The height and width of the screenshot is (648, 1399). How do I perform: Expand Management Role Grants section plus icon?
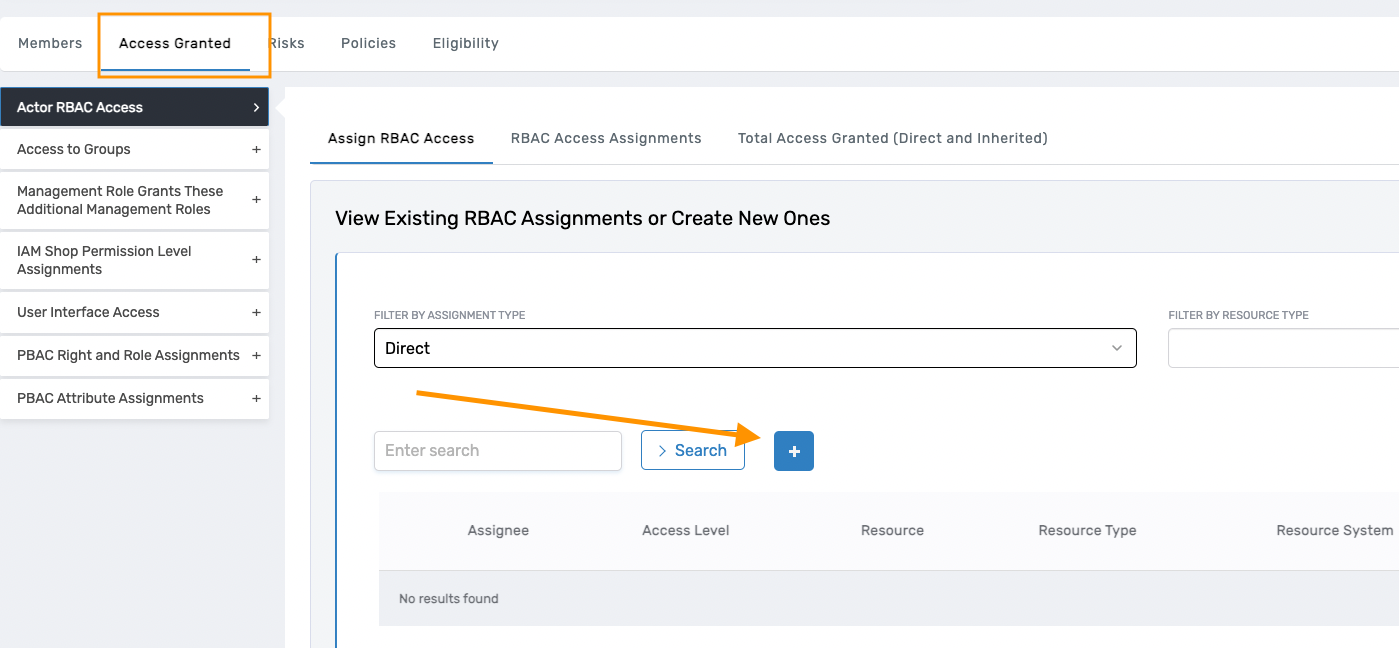coord(256,200)
